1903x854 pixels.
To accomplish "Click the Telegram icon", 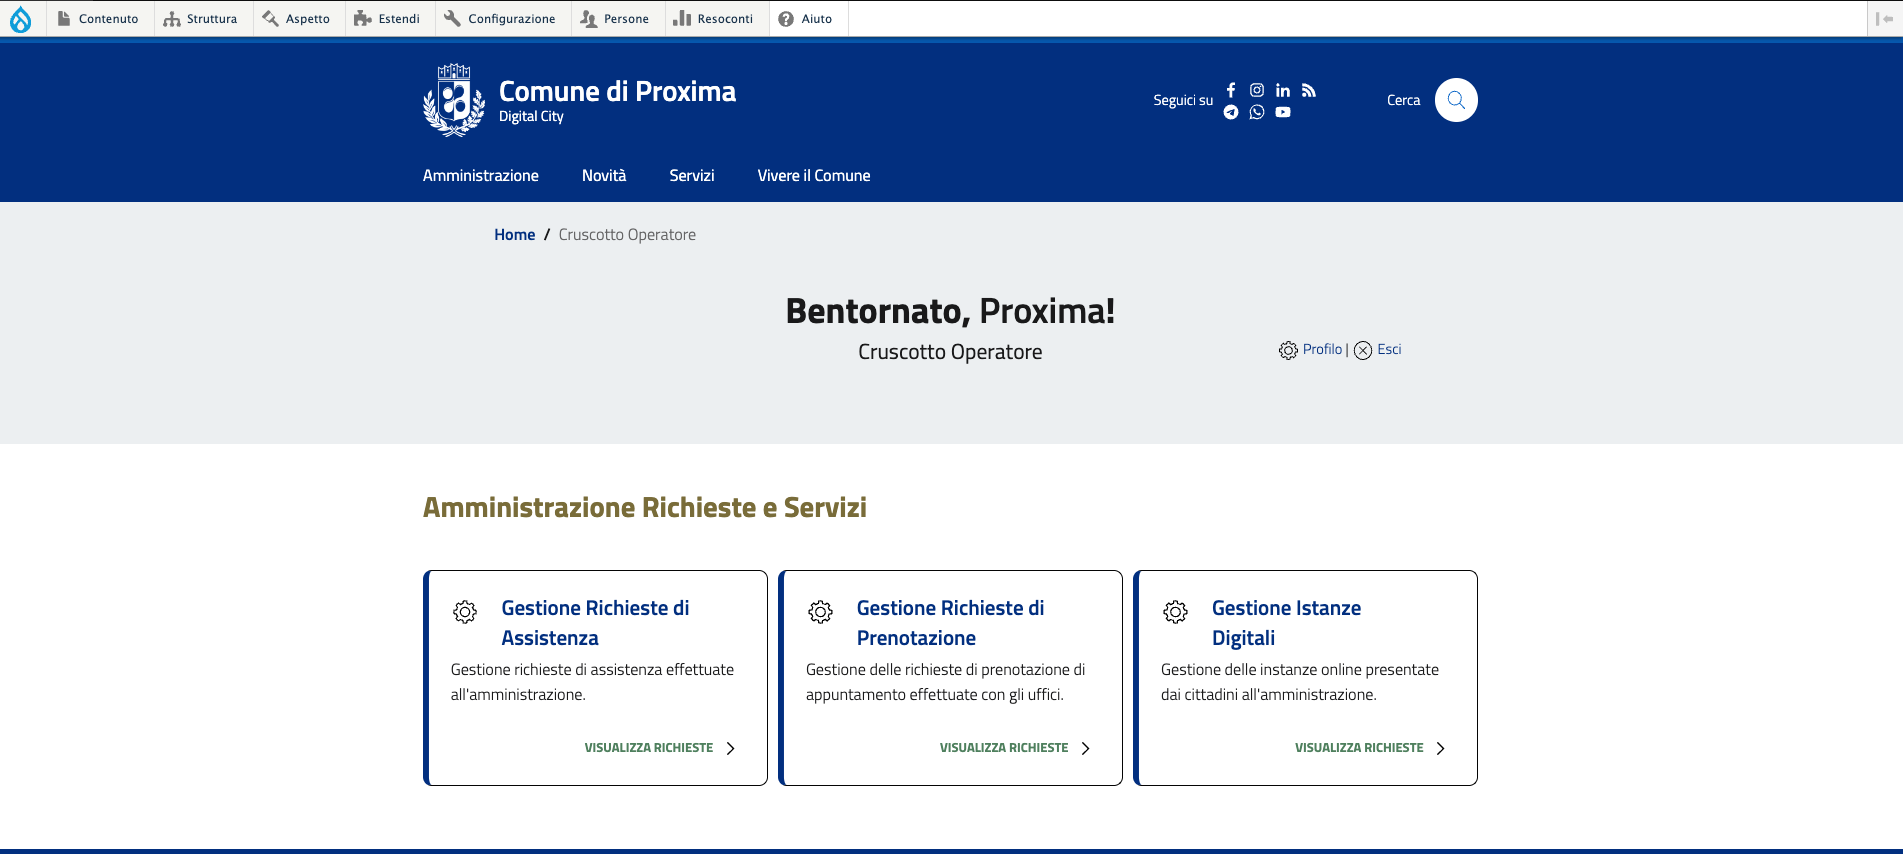I will click(1231, 112).
